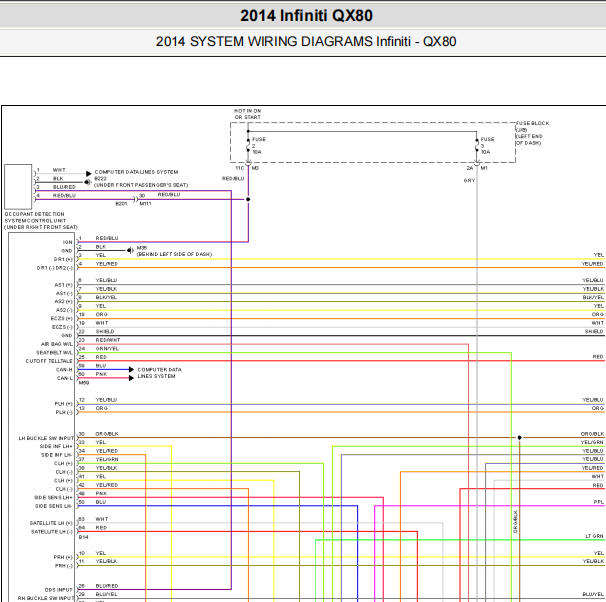This screenshot has height=602, width=606.
Task: Select the 'FUSE 2 10A' fuse label
Action: click(x=259, y=146)
